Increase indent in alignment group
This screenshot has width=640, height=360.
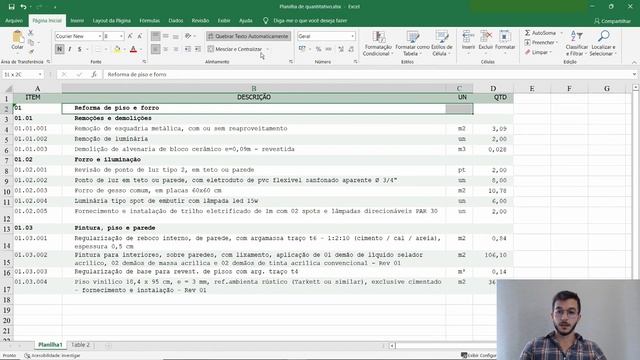(198, 49)
